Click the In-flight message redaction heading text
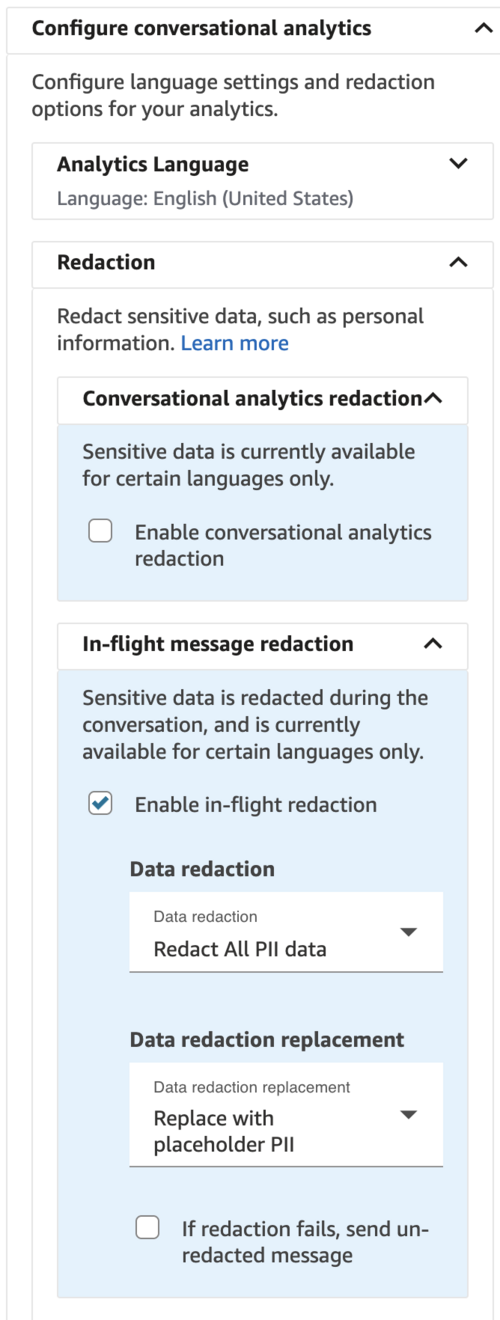Viewport: 500px width, 1320px height. click(x=218, y=644)
